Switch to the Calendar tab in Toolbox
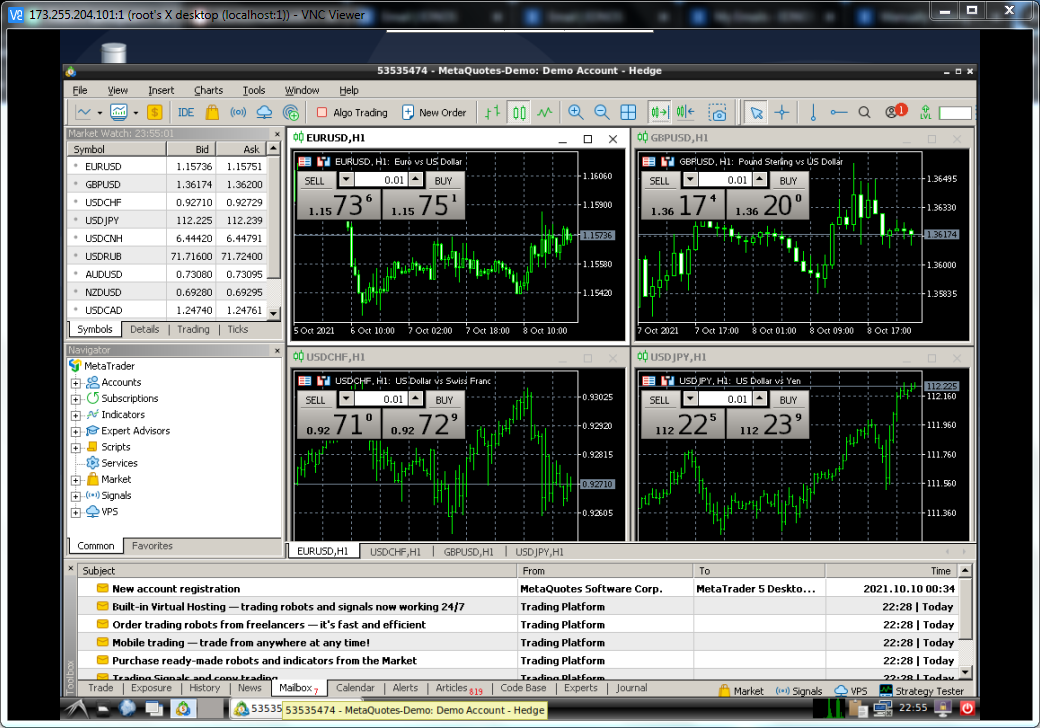1040x728 pixels. 355,688
